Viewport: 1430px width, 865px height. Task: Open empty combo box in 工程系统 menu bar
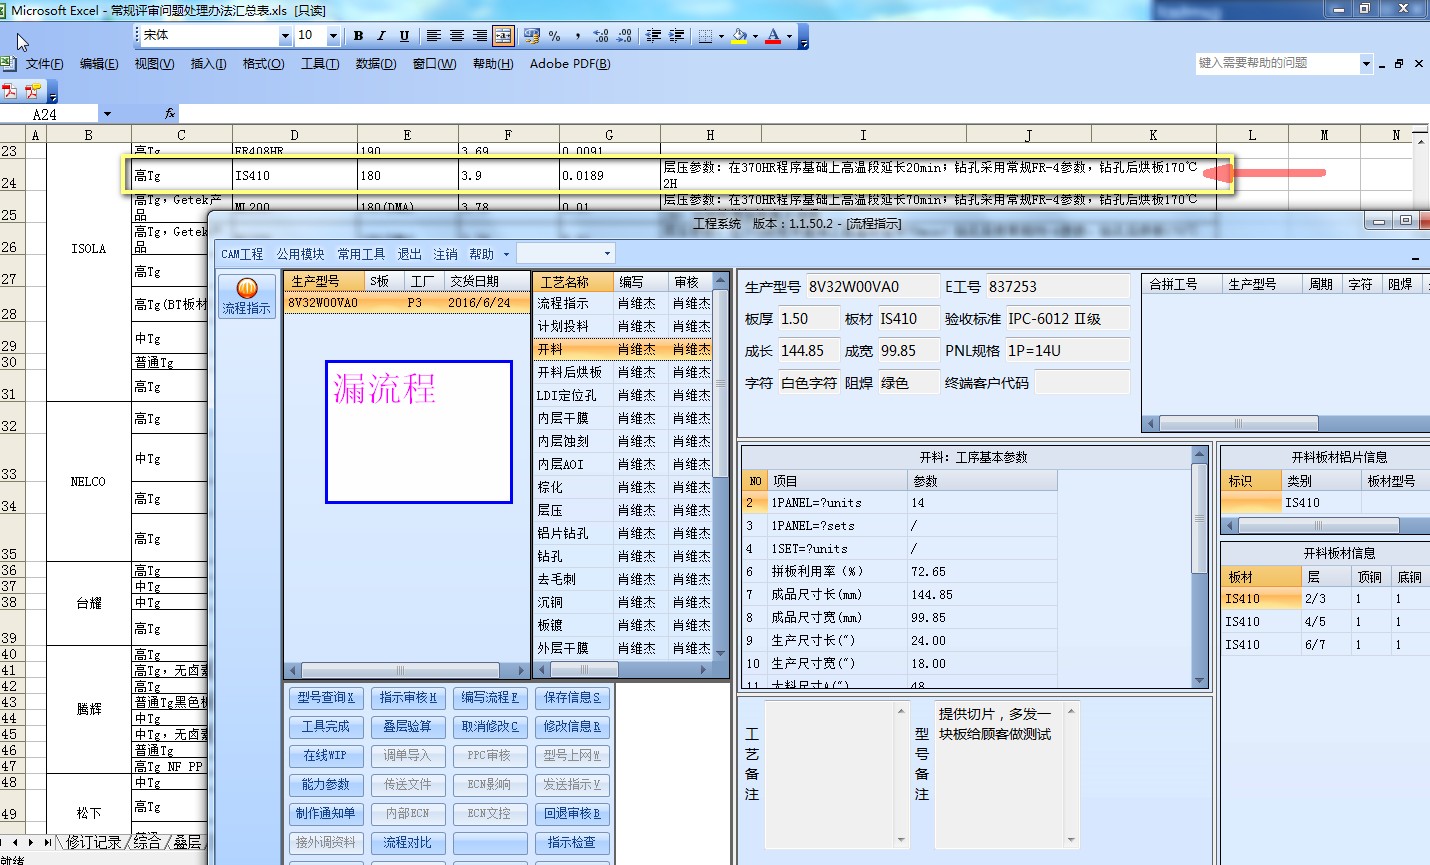coord(607,254)
